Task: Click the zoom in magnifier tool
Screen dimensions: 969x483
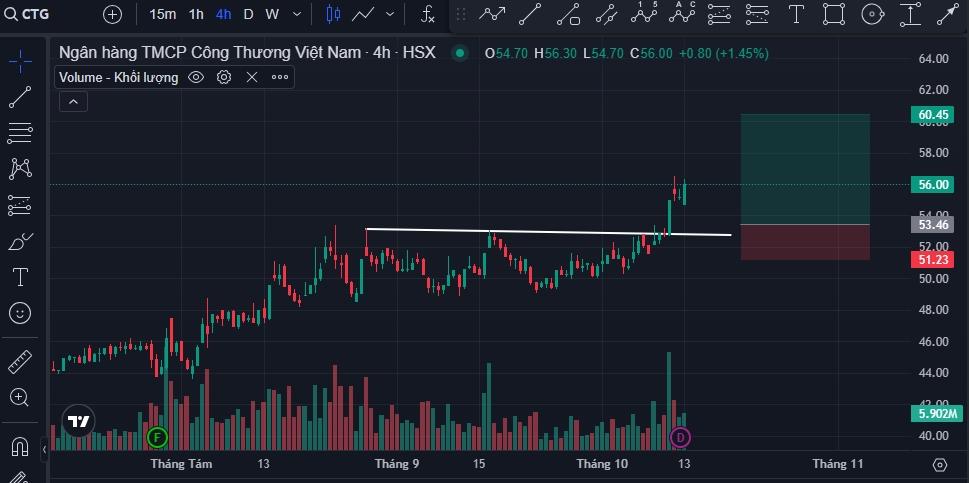Action: click(20, 397)
